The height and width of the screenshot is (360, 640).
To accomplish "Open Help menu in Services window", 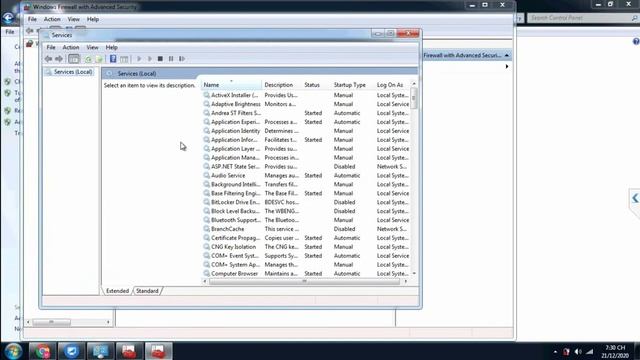I will coord(111,47).
